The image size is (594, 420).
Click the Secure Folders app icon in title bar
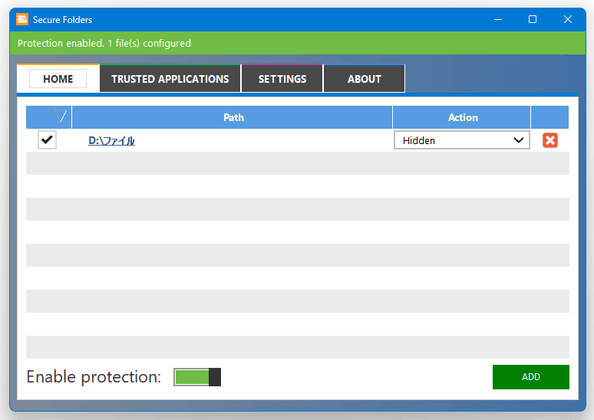click(22, 19)
